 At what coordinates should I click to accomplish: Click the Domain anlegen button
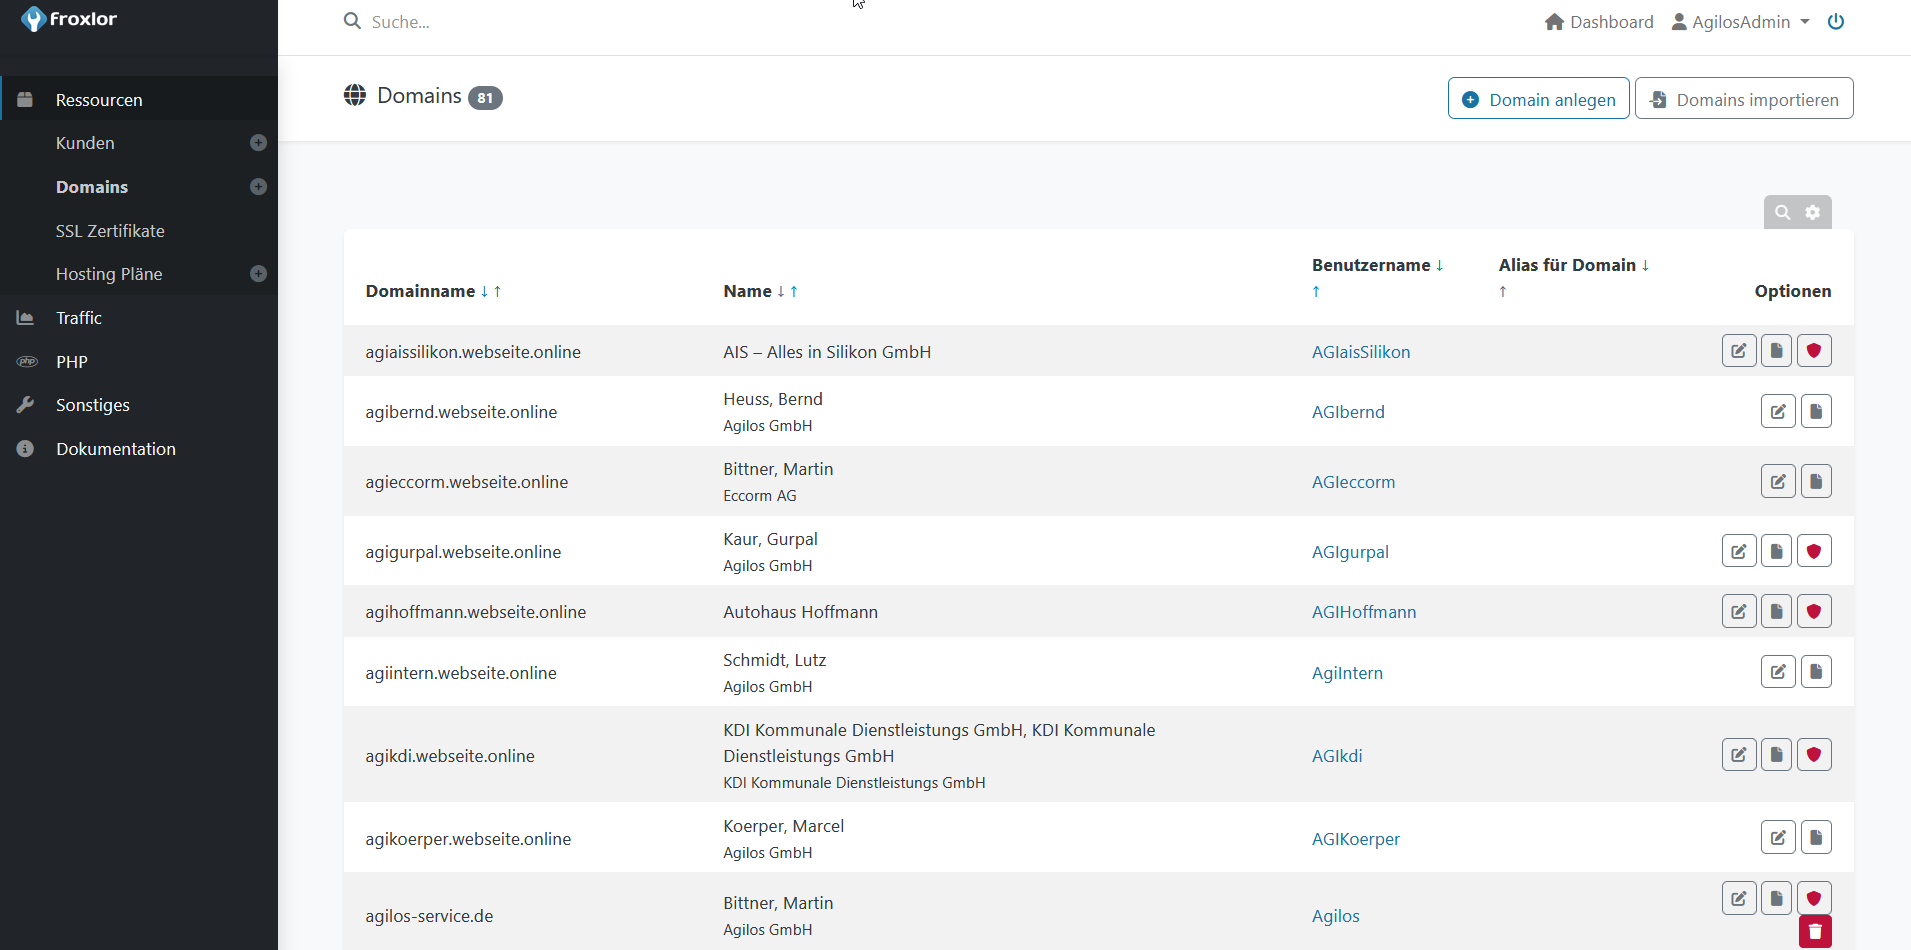coord(1538,99)
